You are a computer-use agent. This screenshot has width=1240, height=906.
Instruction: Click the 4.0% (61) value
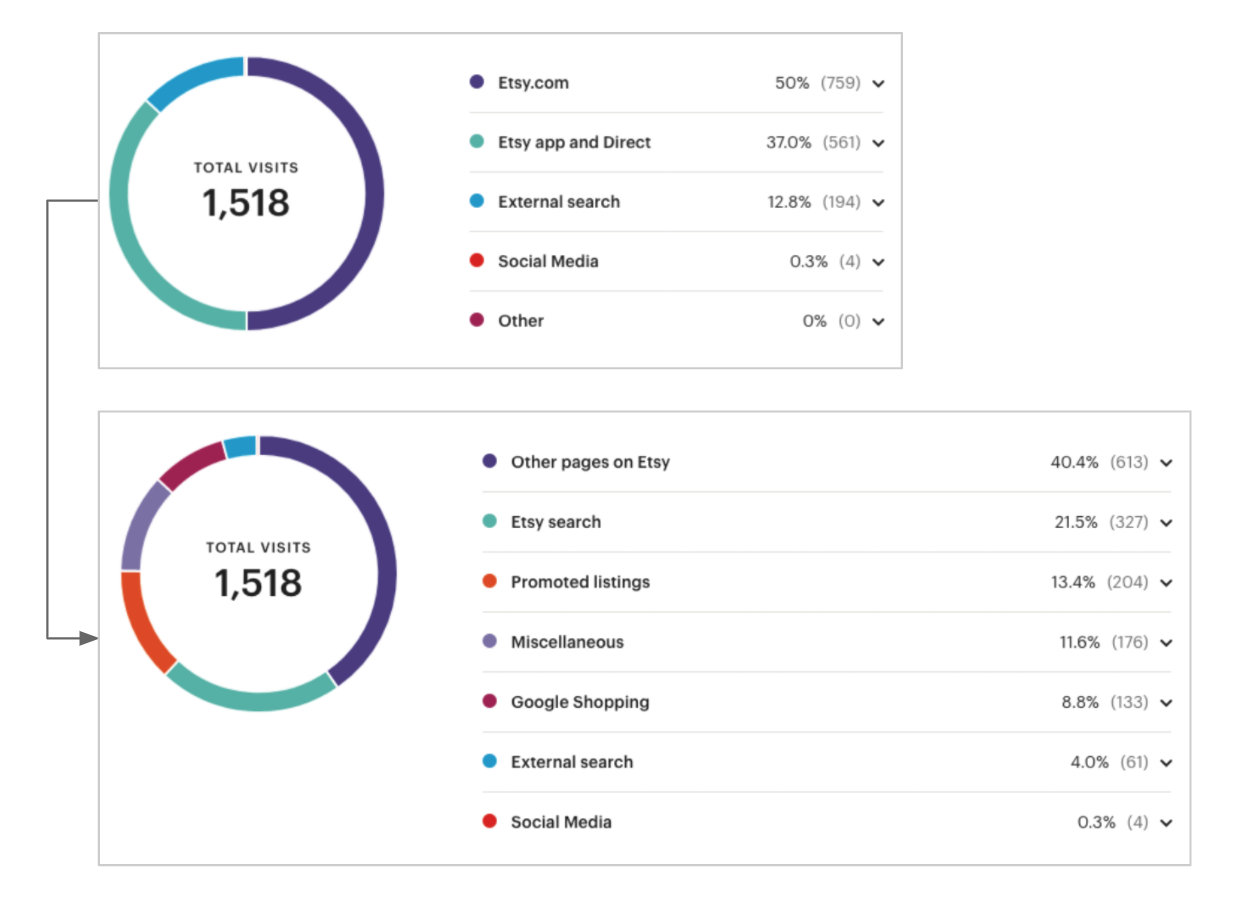pos(1109,762)
